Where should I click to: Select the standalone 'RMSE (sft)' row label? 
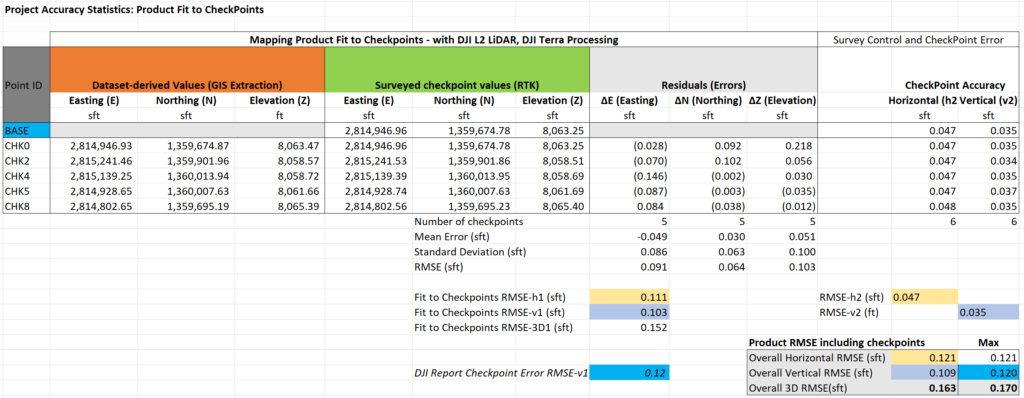[438, 266]
